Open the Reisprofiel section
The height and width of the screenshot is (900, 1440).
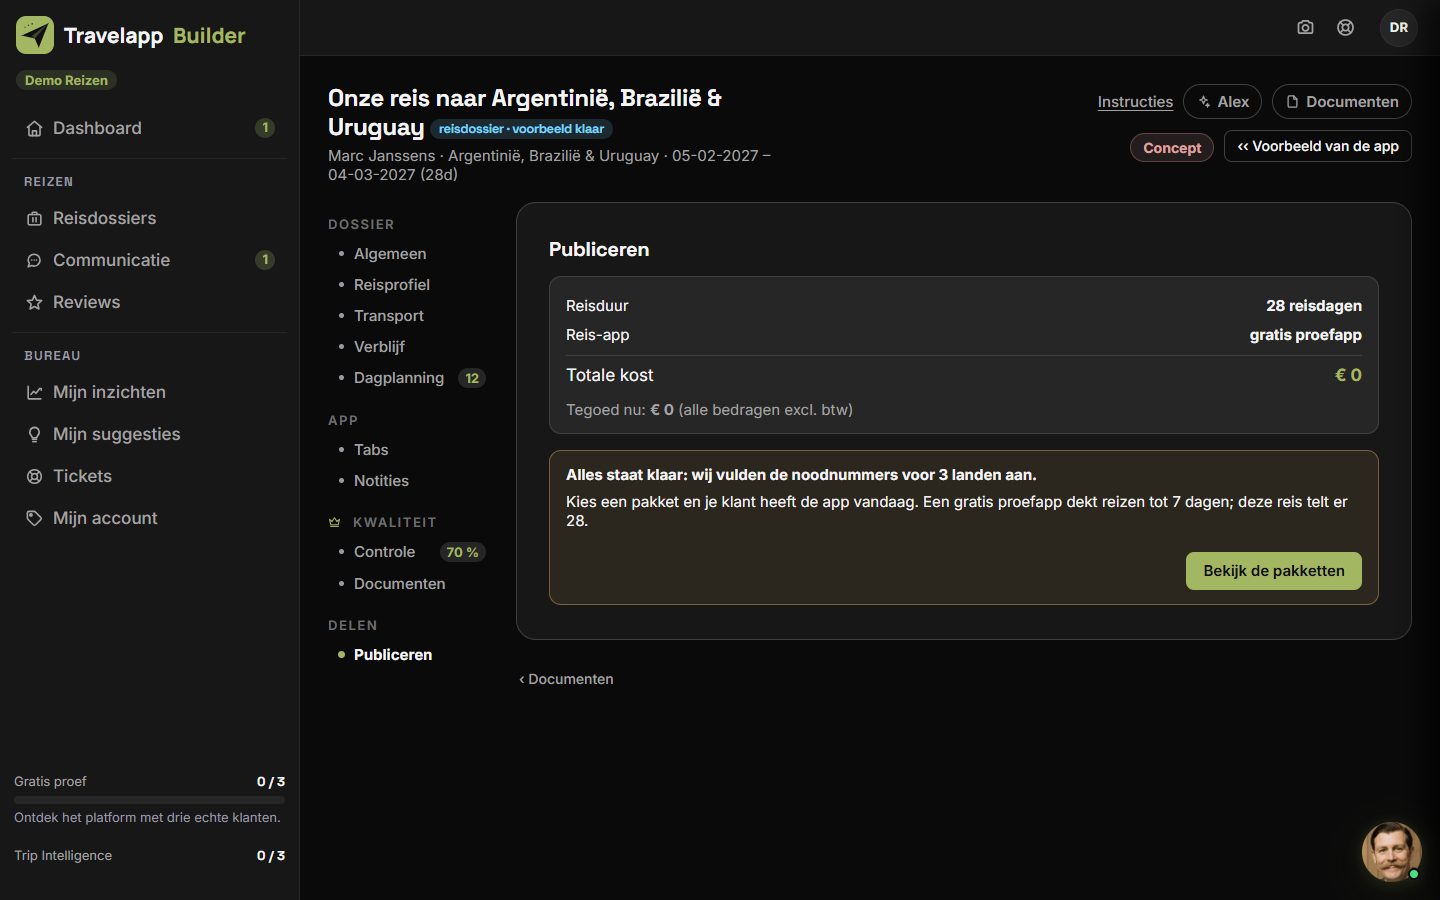391,285
